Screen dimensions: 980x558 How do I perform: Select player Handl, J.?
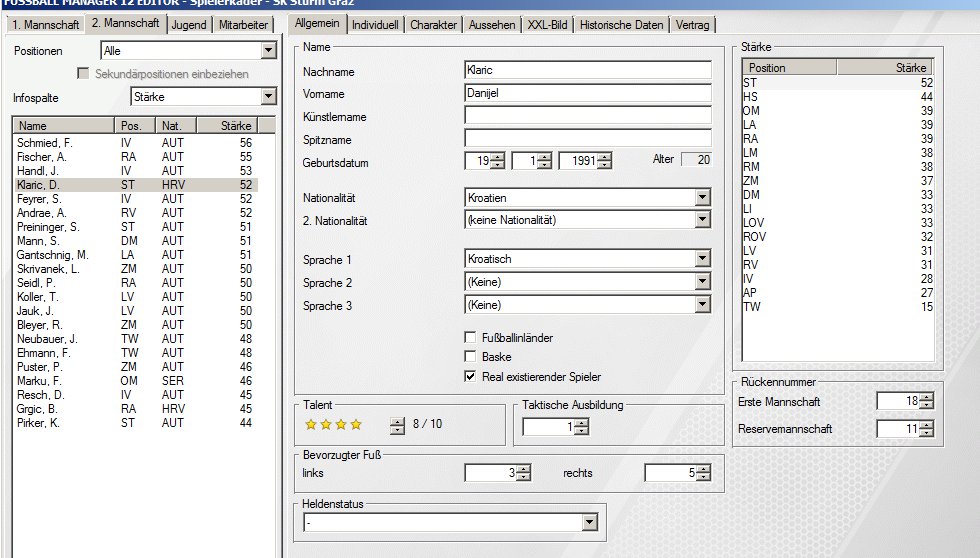(x=136, y=171)
